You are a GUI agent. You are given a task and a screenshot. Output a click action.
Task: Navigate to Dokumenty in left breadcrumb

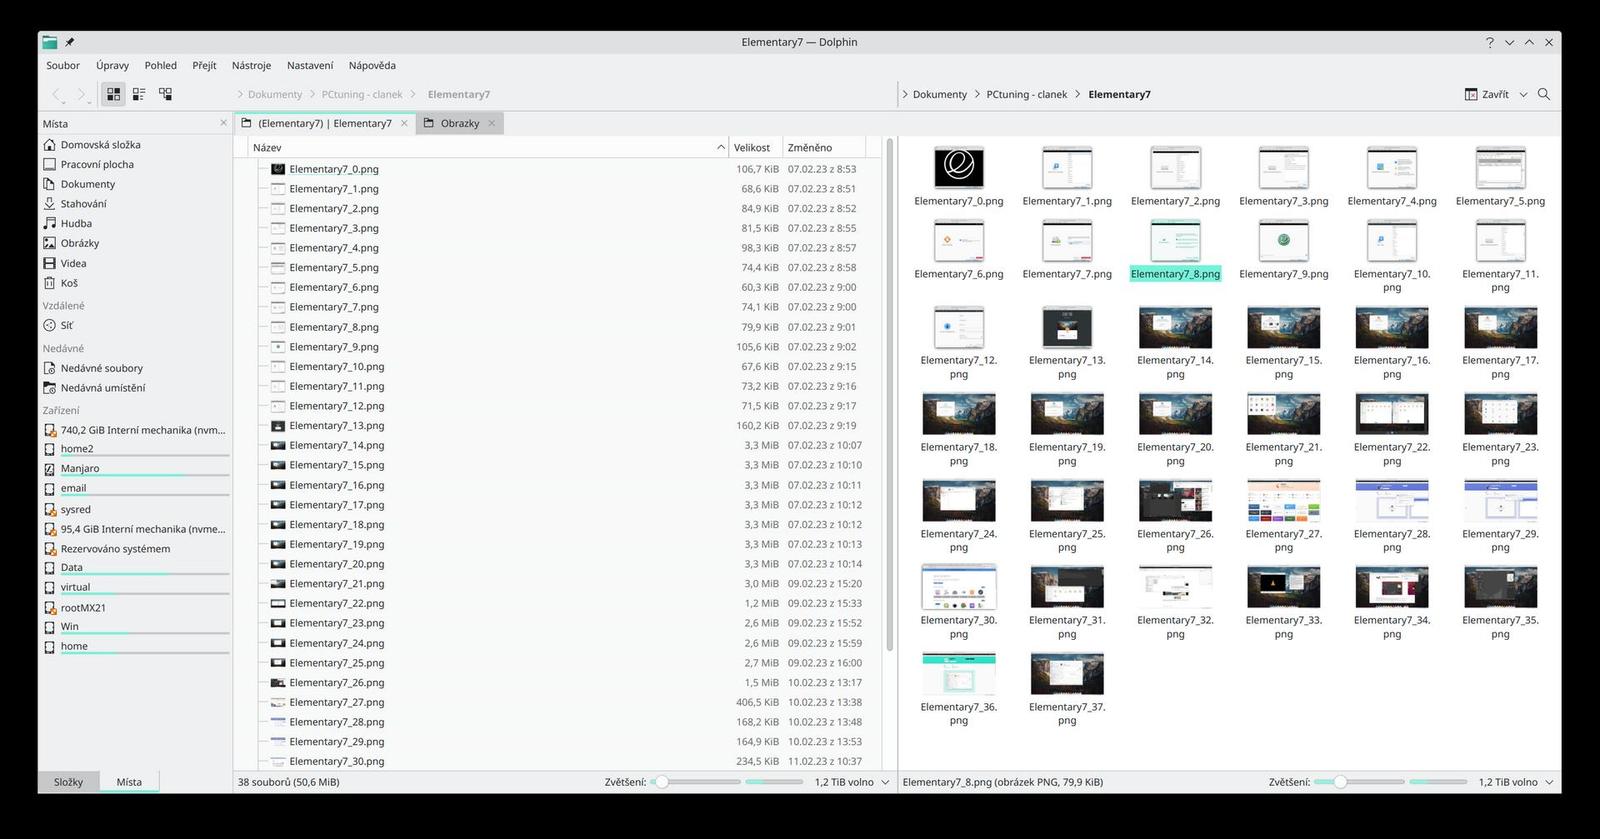click(x=275, y=94)
